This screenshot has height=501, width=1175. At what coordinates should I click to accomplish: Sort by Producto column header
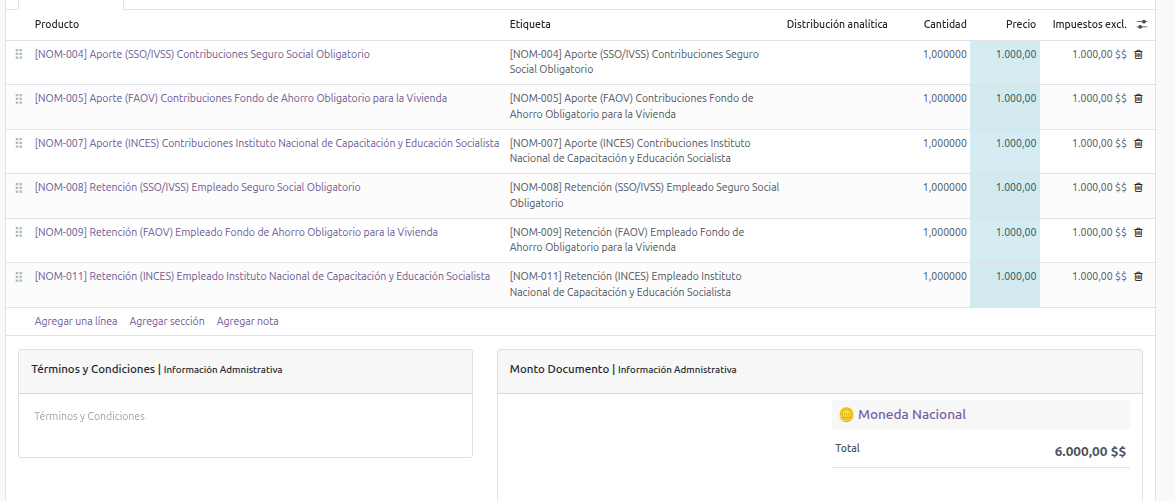click(x=57, y=24)
